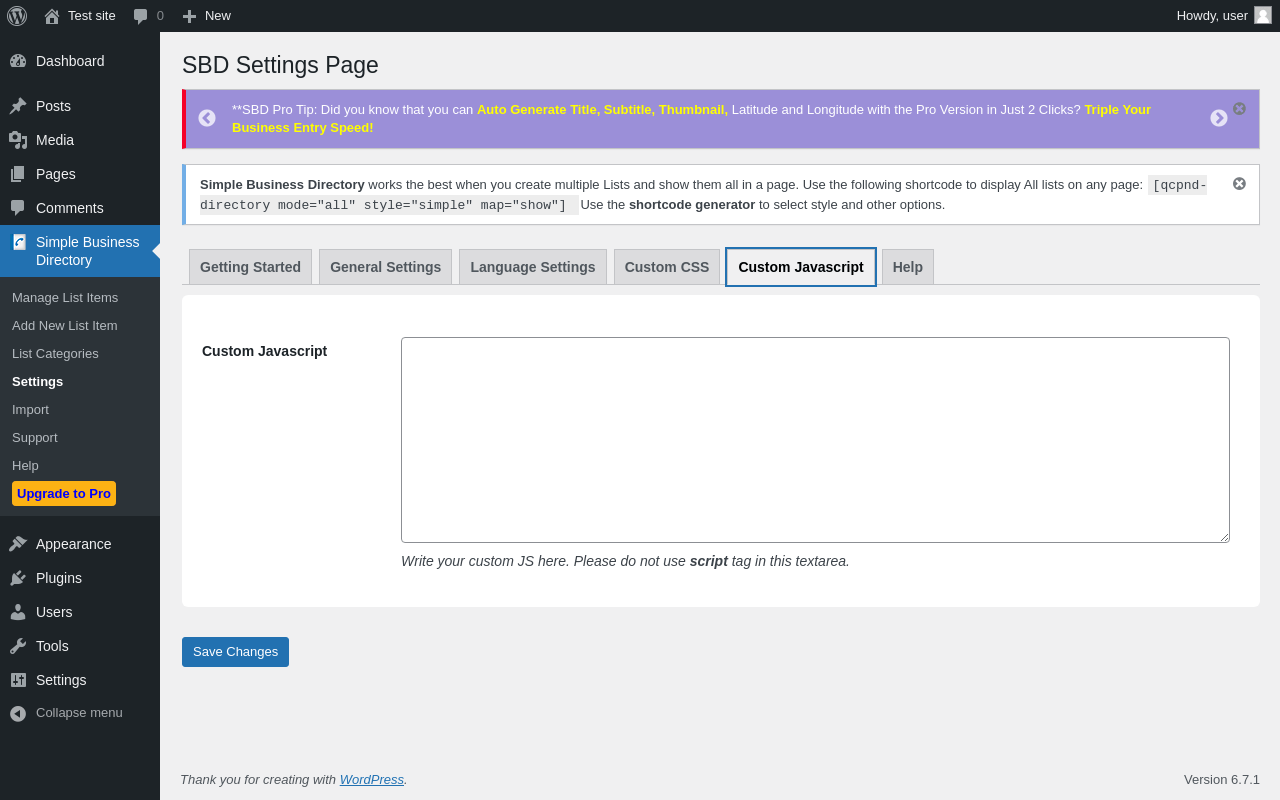Screen dimensions: 1280x800
Task: Dismiss the purple Pro Tip banner
Action: point(1239,108)
